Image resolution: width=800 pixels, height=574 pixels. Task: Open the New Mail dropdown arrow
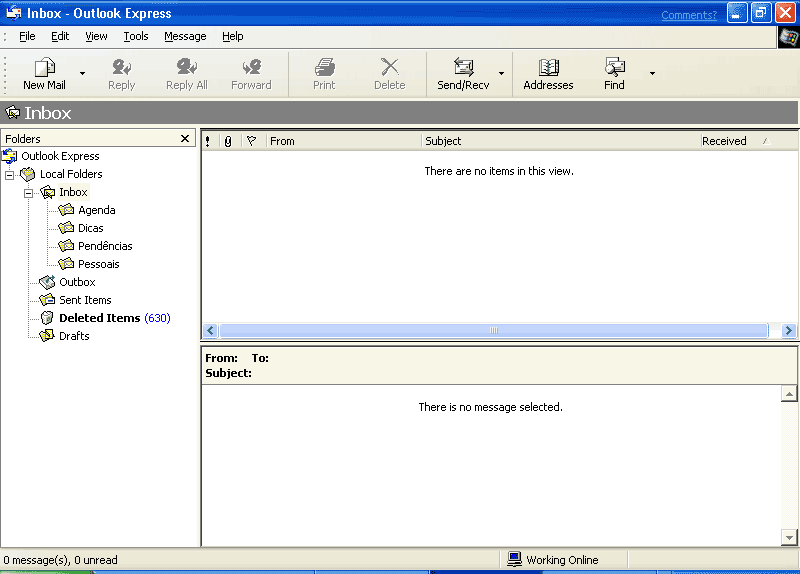tap(82, 73)
